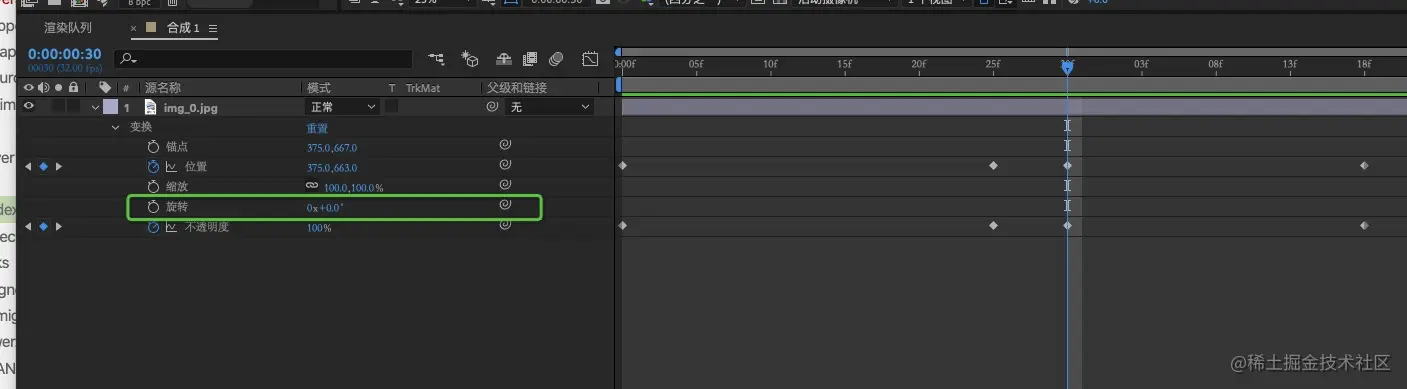Click 重置 to reset the transform

(317, 128)
